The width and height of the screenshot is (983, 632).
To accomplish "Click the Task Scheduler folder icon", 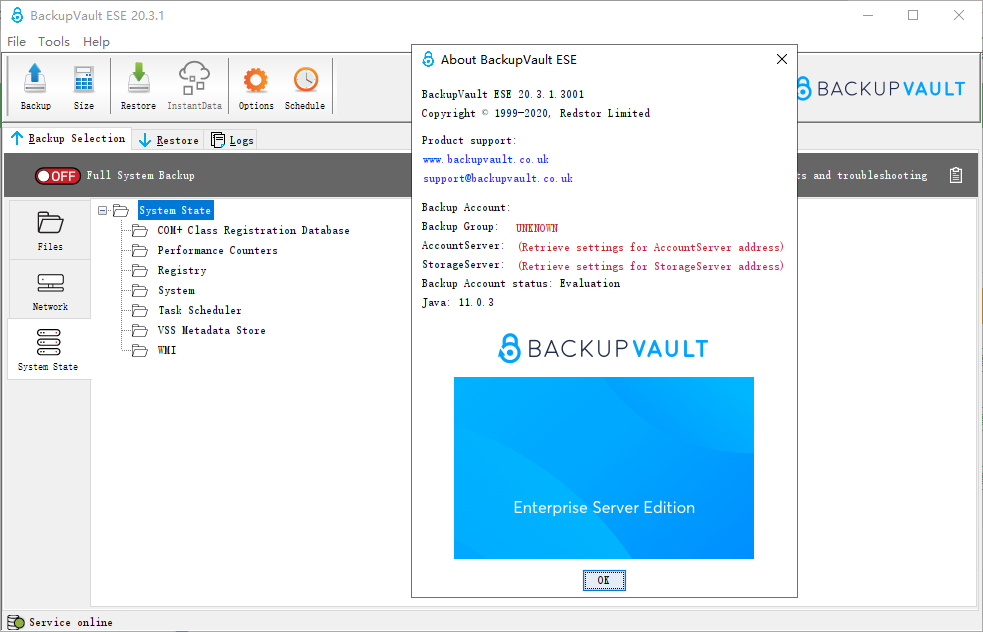I will [x=140, y=310].
